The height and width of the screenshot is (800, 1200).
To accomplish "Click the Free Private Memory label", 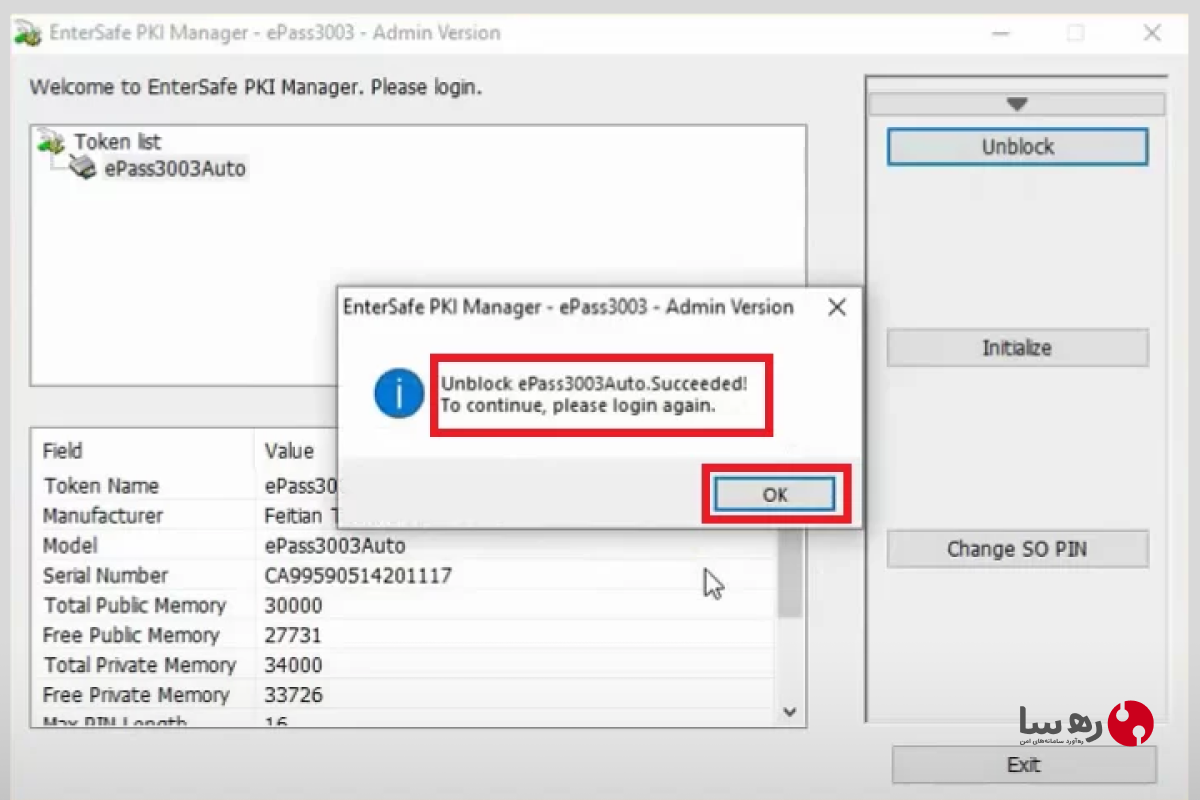I will [136, 695].
